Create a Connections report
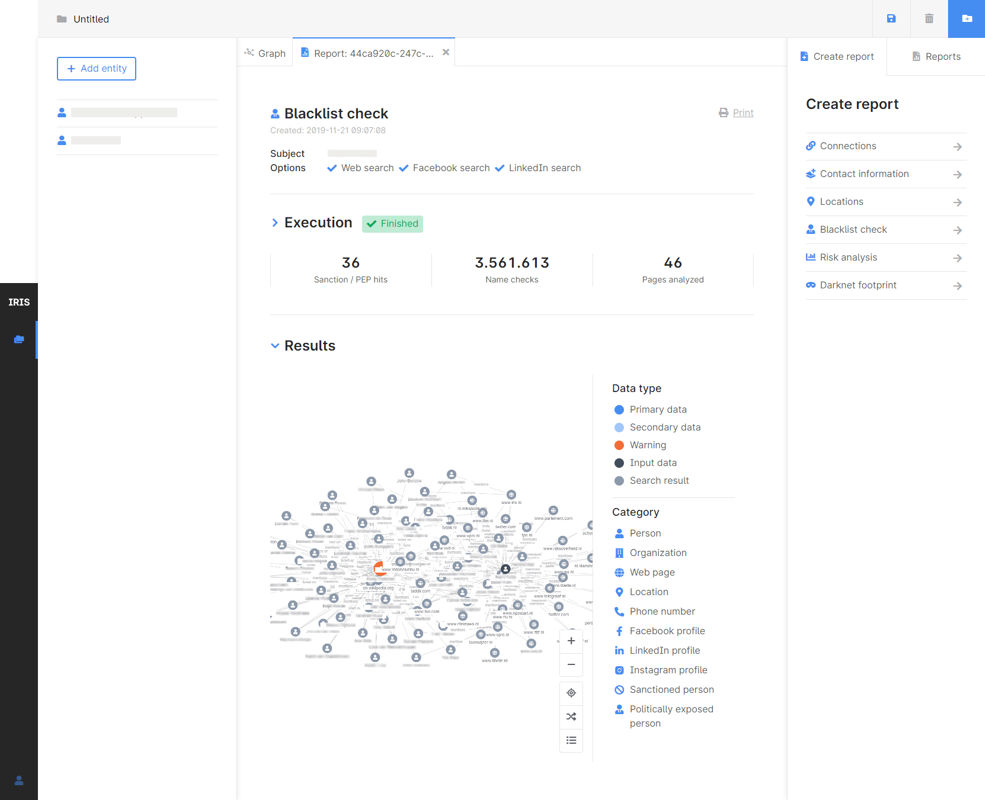This screenshot has height=800, width=985. [886, 146]
